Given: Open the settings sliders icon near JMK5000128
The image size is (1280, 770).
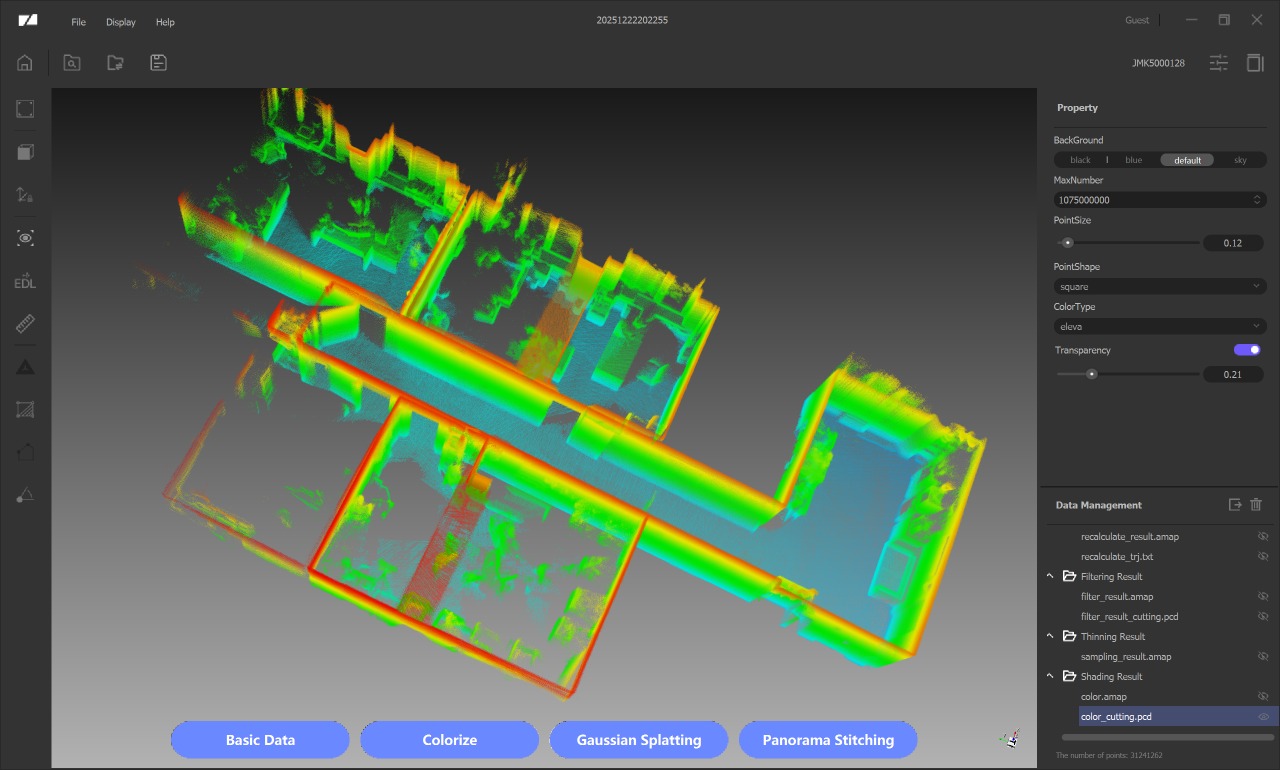Looking at the screenshot, I should (x=1218, y=63).
